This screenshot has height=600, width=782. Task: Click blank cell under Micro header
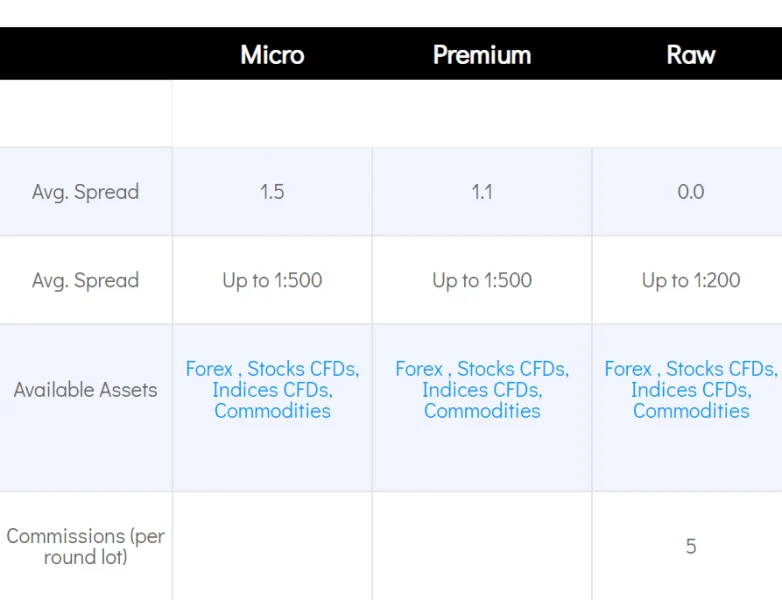click(x=272, y=114)
